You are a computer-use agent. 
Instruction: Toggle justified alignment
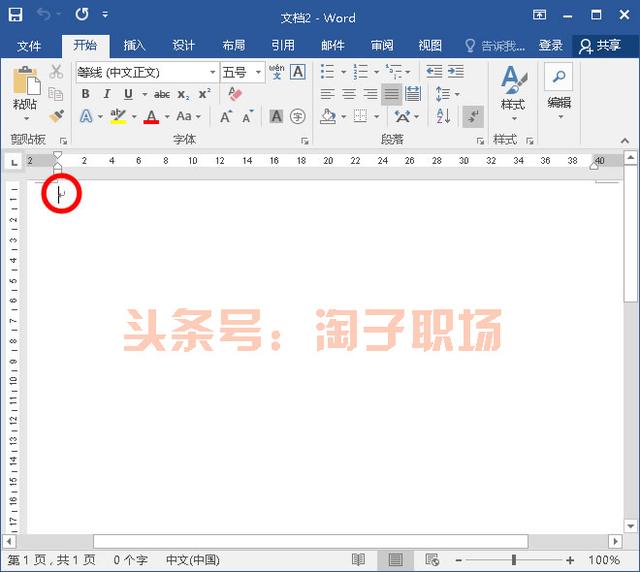391,94
